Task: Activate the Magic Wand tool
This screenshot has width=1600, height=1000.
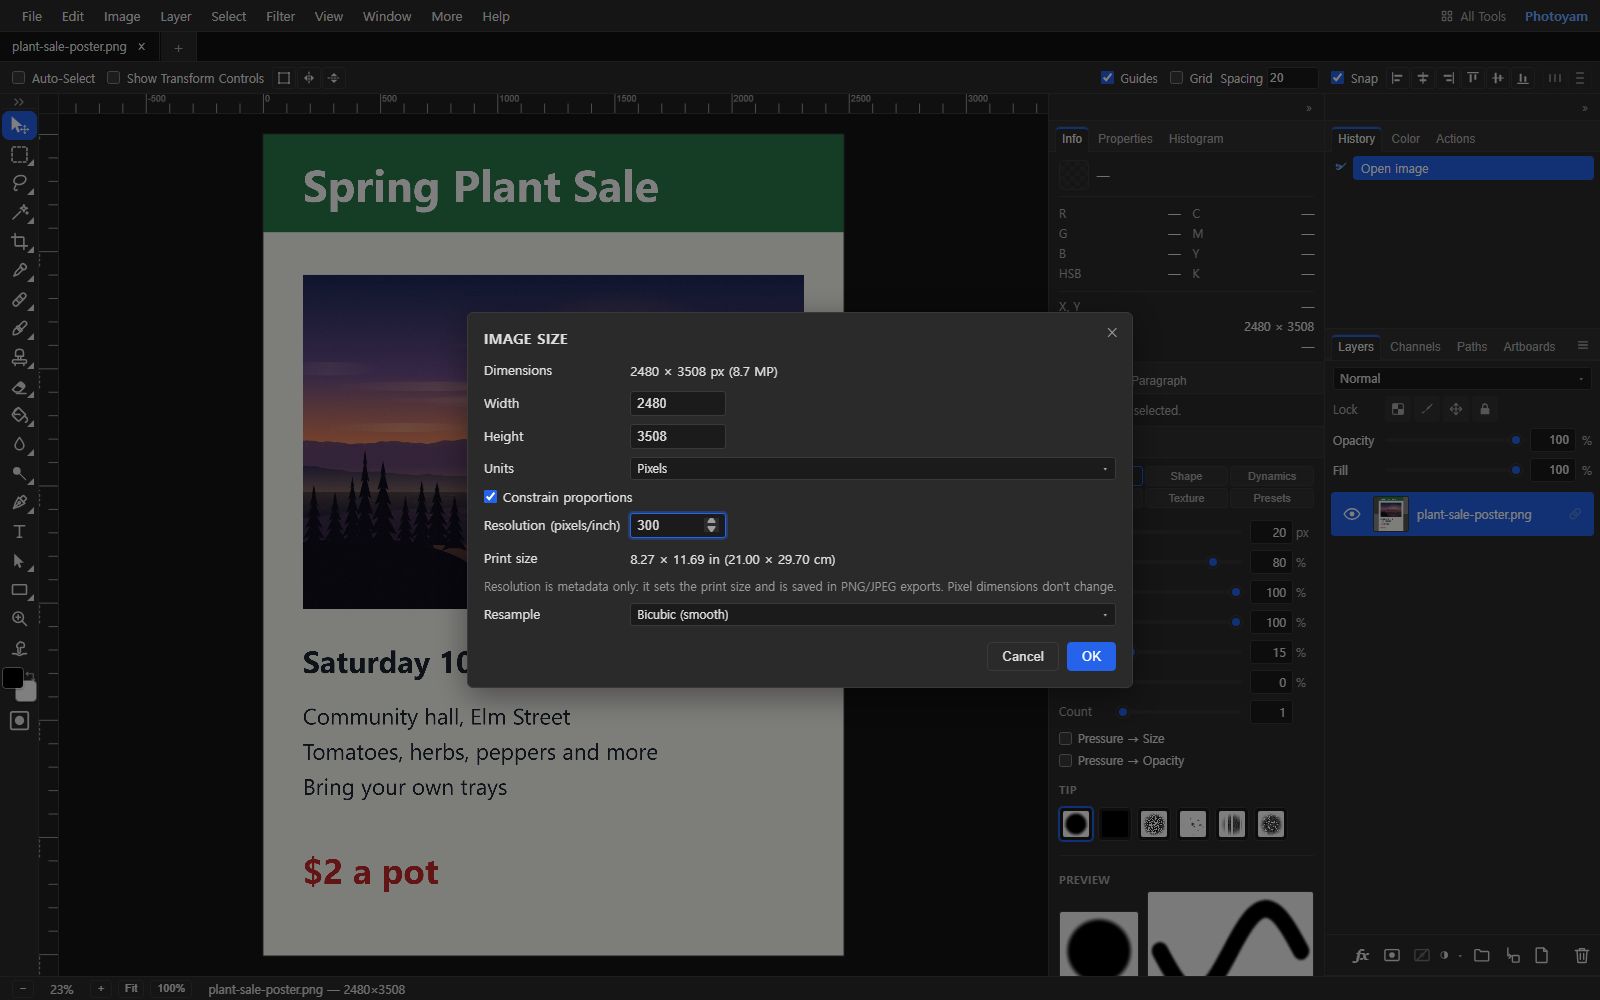Action: click(x=19, y=212)
